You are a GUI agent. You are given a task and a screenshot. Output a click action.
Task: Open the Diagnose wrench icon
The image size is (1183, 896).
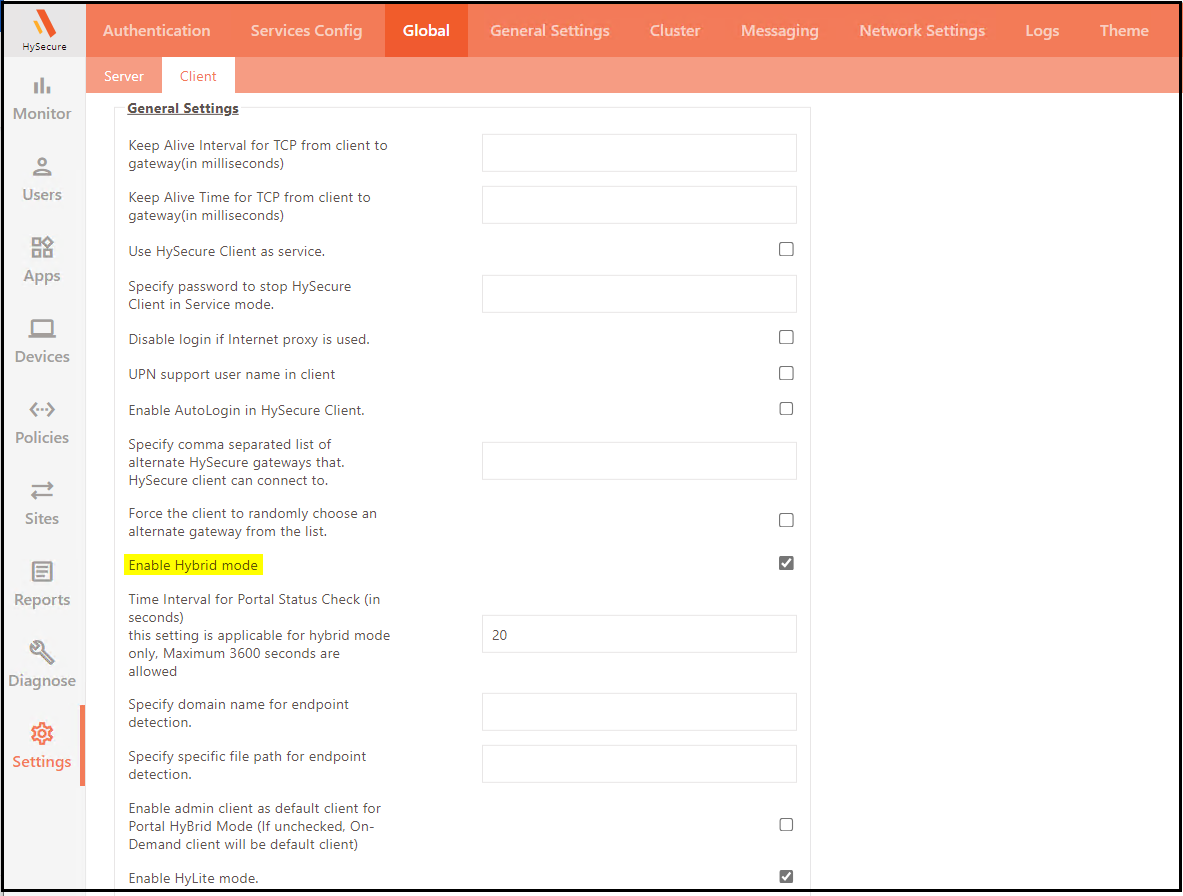click(42, 652)
